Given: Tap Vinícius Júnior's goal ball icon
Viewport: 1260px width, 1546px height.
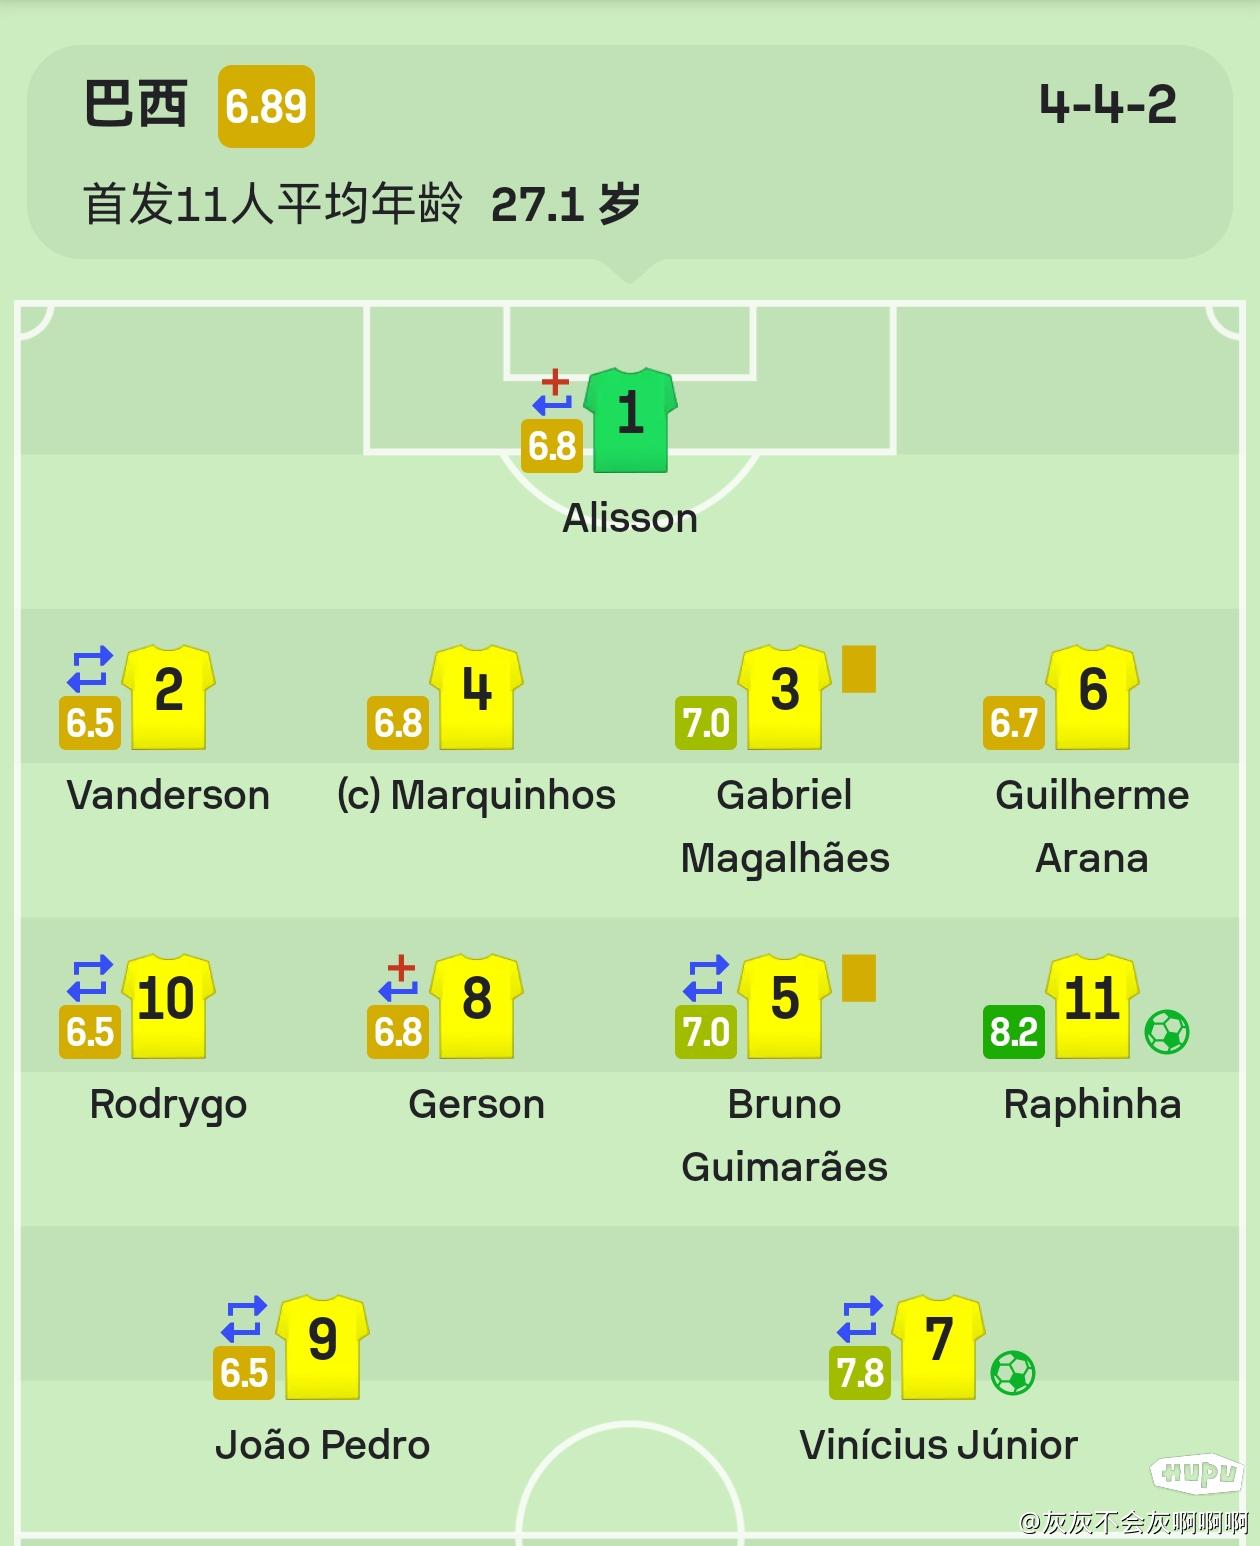Looking at the screenshot, I should (x=1012, y=1373).
